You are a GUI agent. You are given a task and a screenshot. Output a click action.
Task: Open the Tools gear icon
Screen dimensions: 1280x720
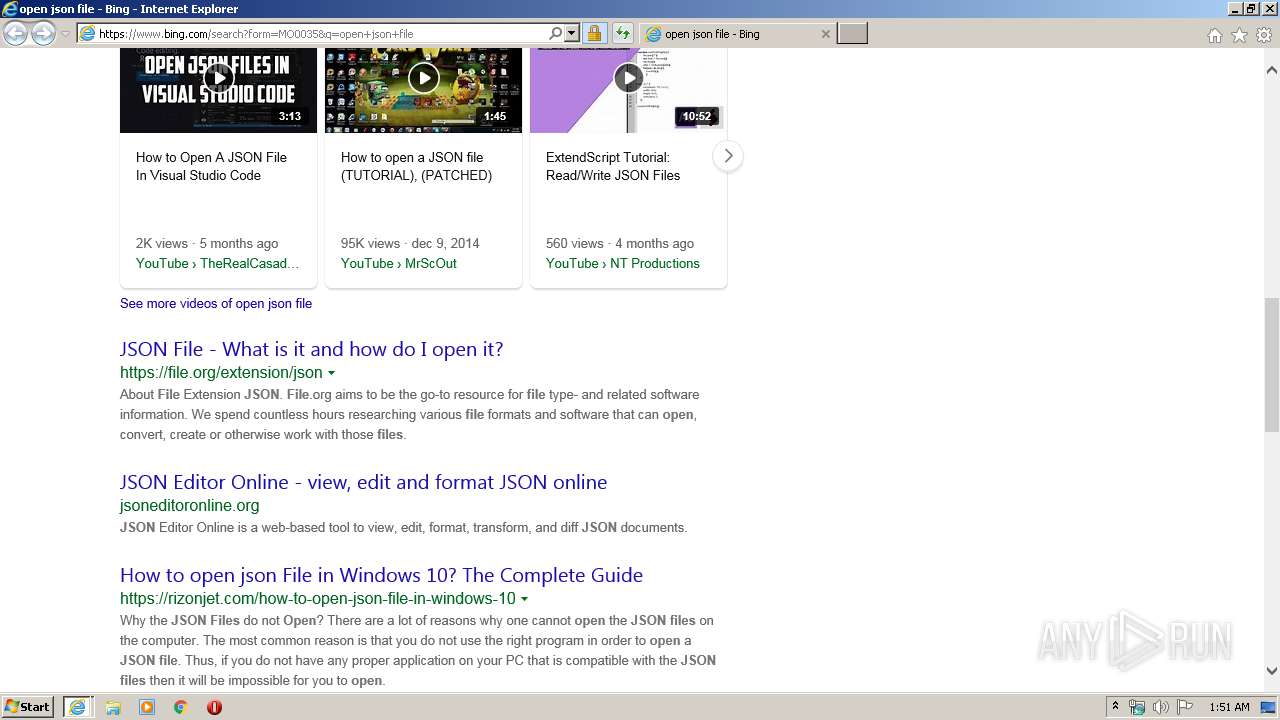[1264, 35]
